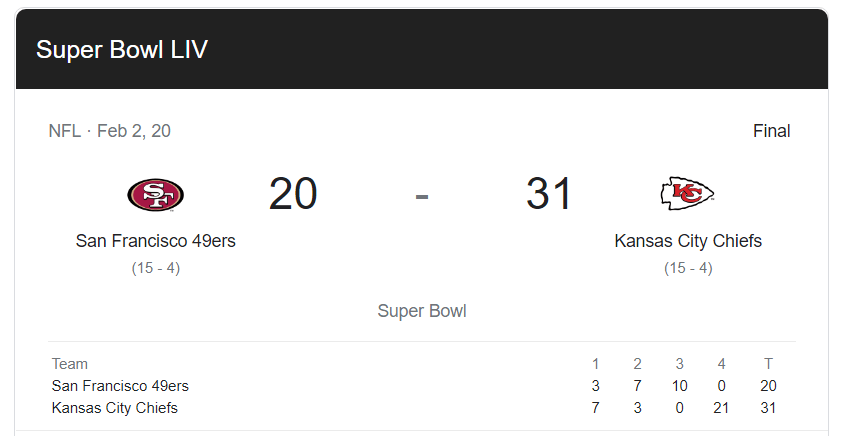Image resolution: width=849 pixels, height=436 pixels.
Task: Click the Team column header
Action: [x=70, y=364]
